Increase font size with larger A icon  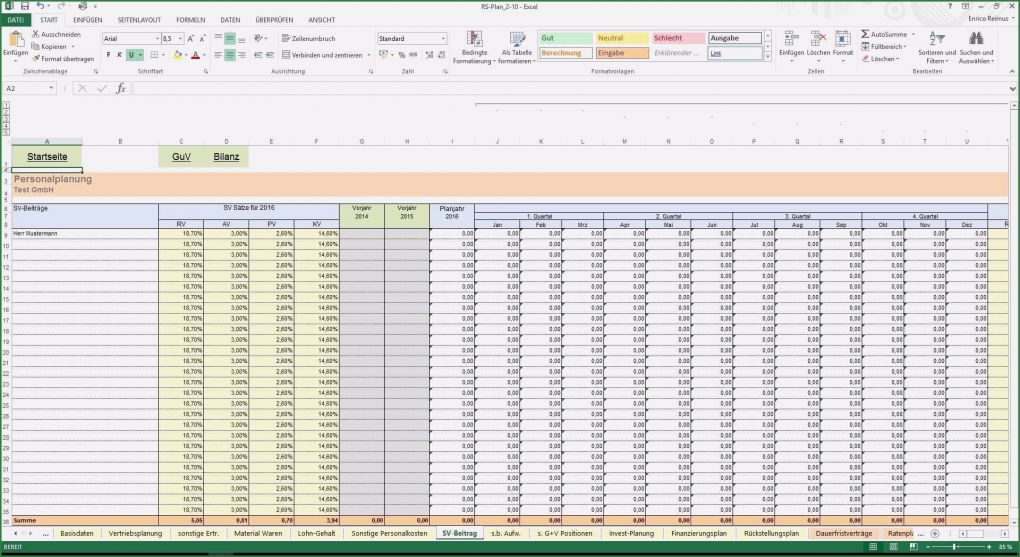191,39
